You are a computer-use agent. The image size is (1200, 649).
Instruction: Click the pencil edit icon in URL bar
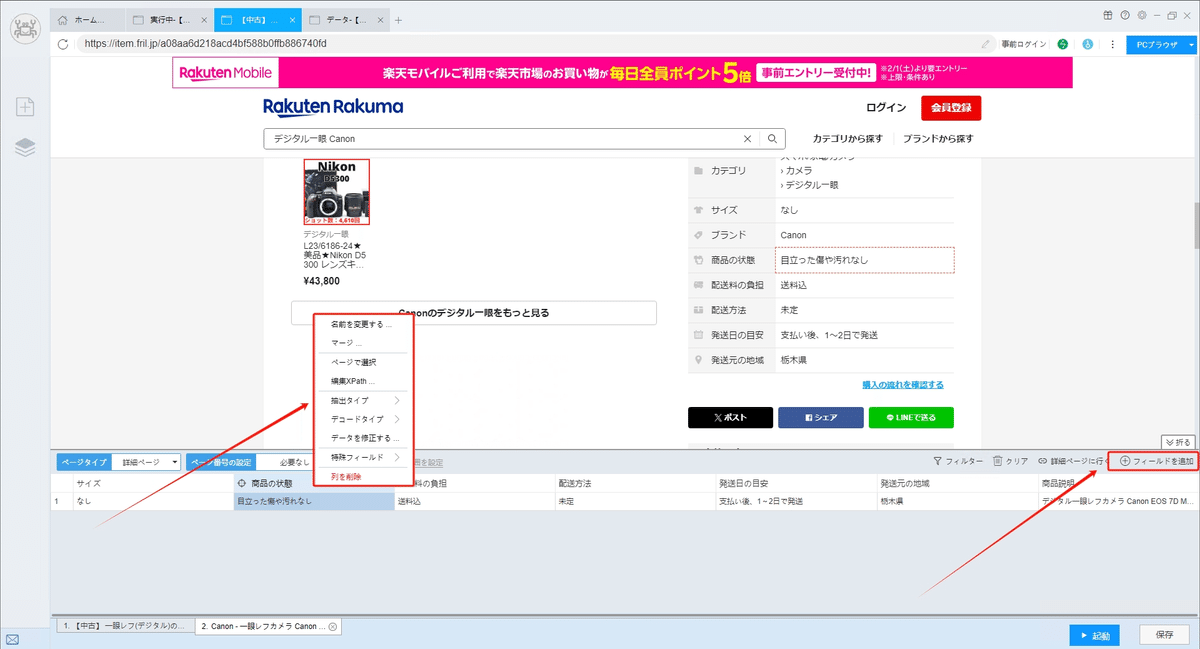pyautogui.click(x=986, y=44)
